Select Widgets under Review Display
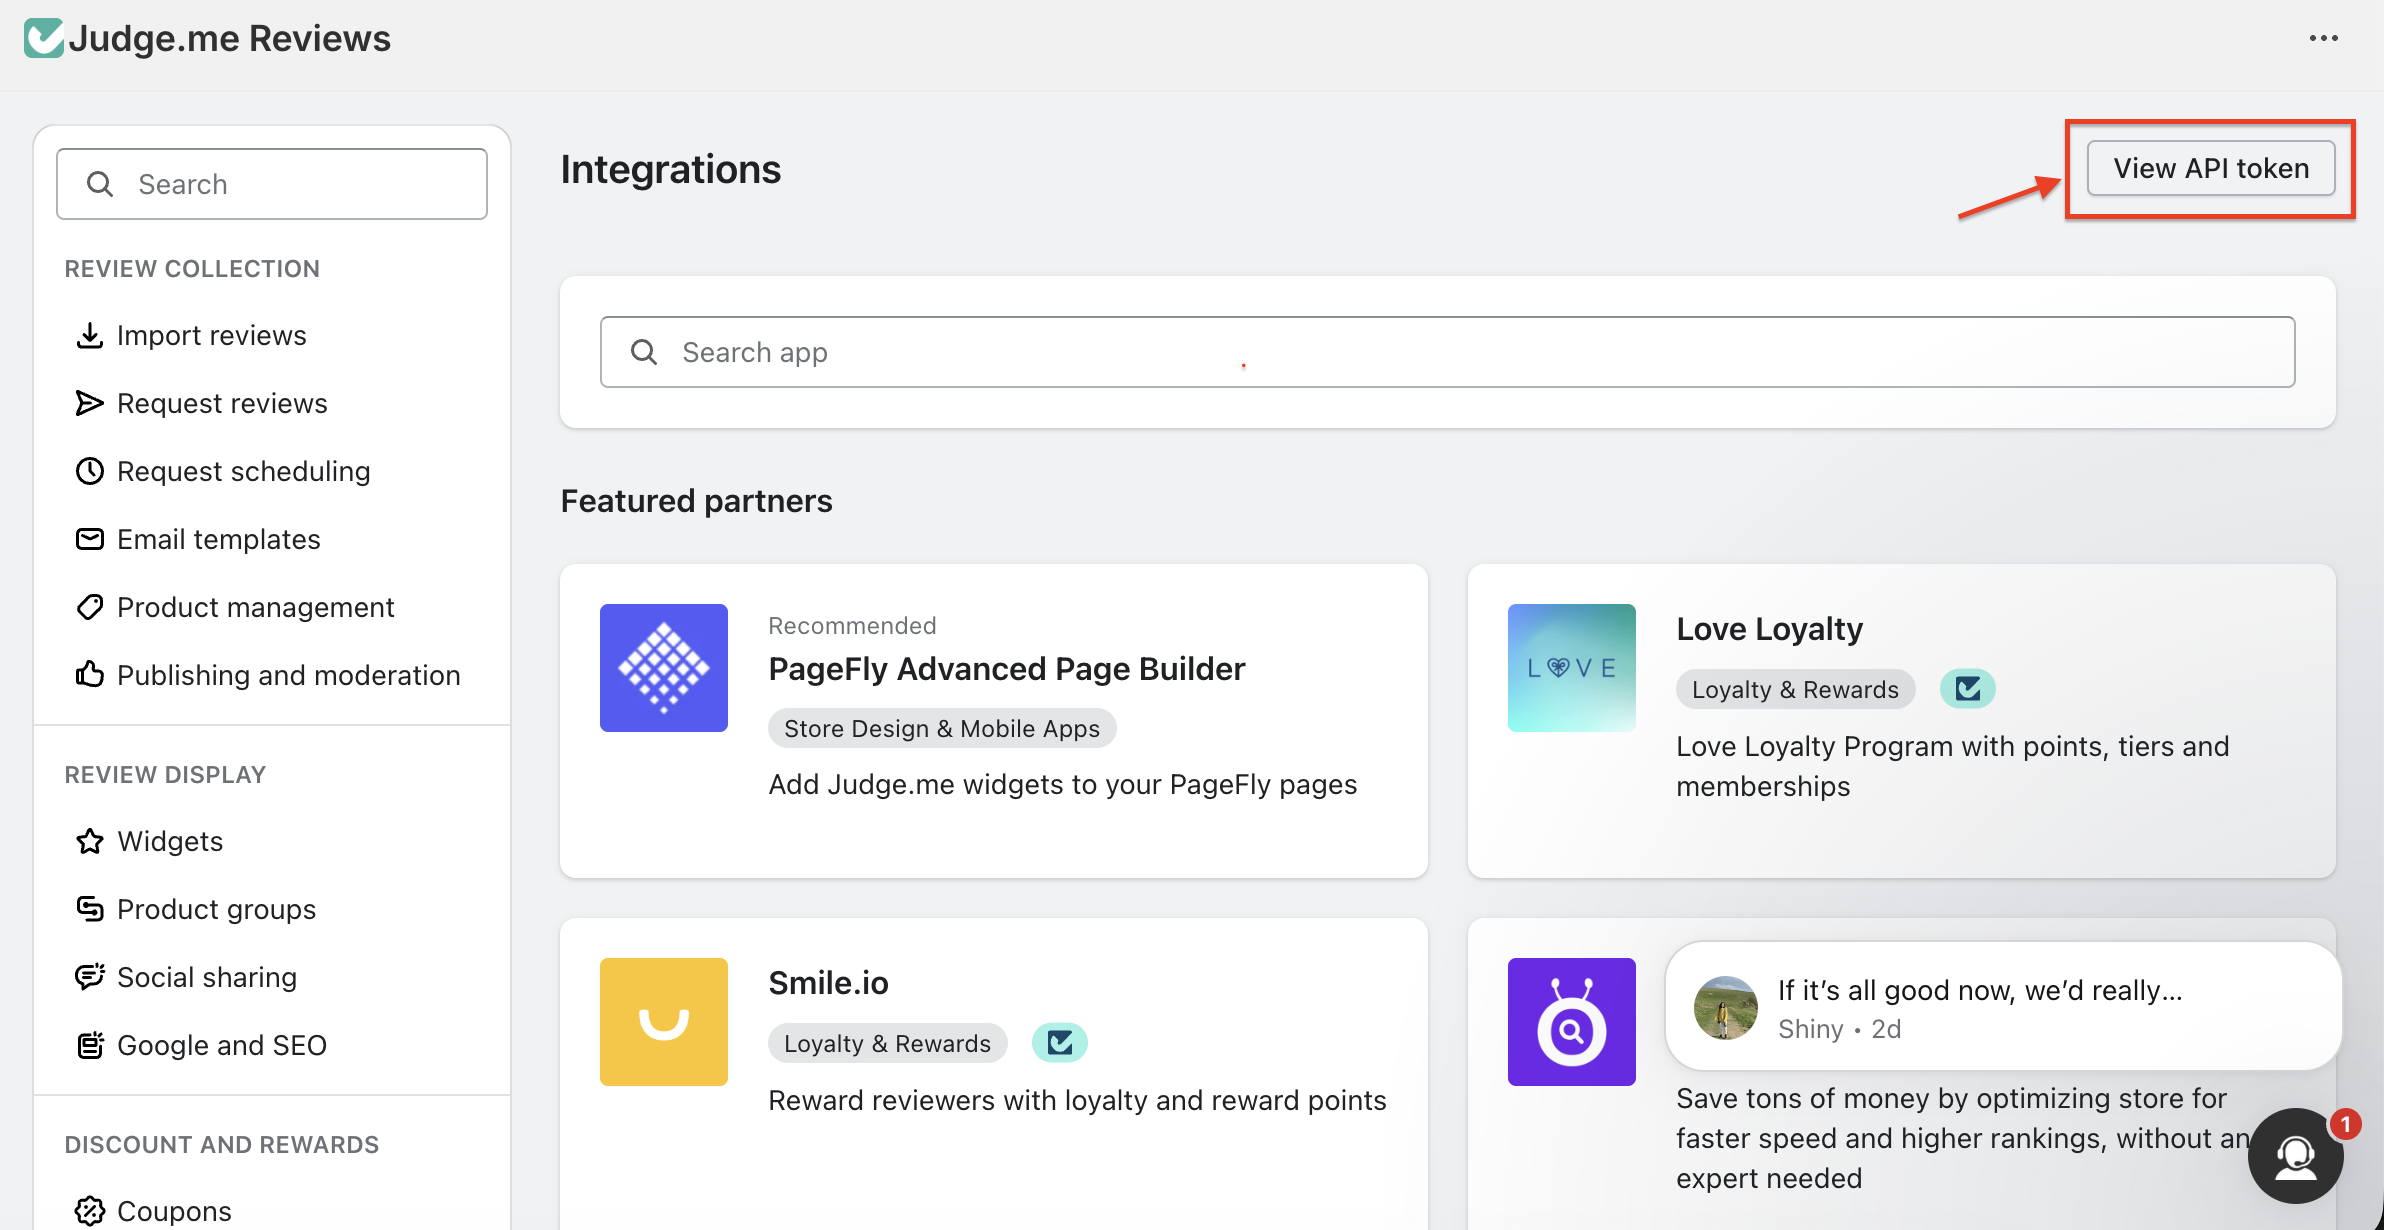Image resolution: width=2384 pixels, height=1230 pixels. [170, 841]
